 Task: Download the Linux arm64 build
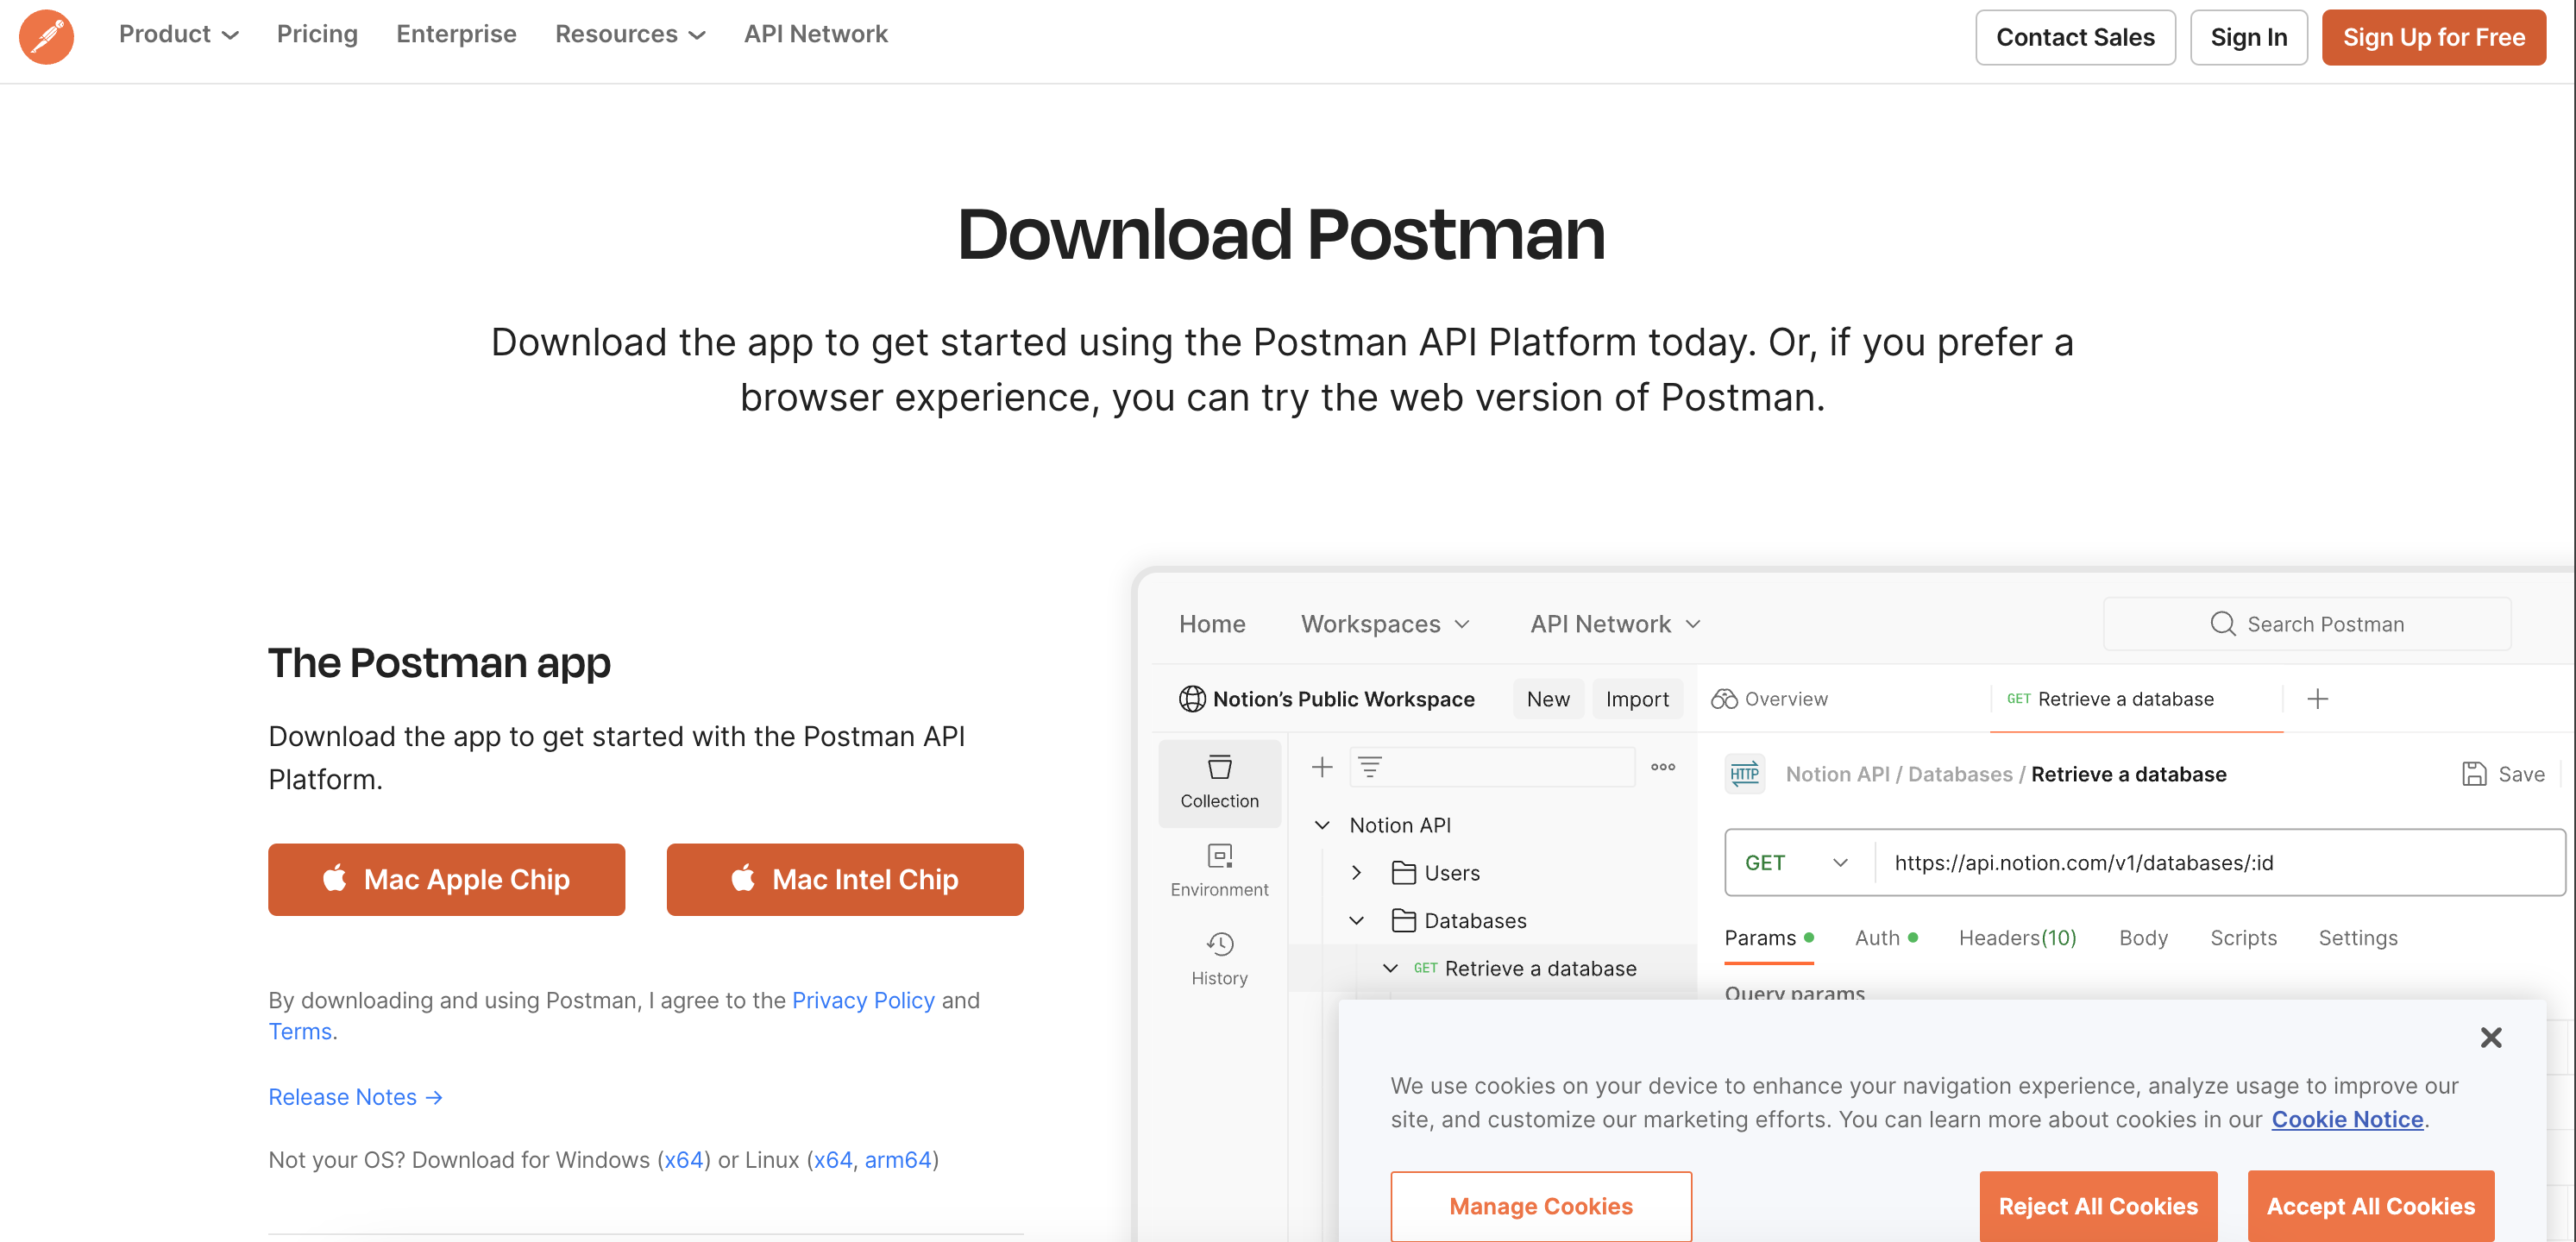pos(898,1160)
